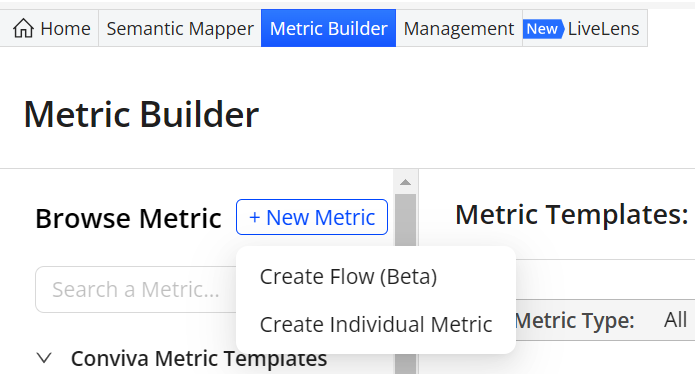Click the Browse Metric panel scrollbar thumb
Viewport: 695px width, 374px height.
pyautogui.click(x=405, y=284)
